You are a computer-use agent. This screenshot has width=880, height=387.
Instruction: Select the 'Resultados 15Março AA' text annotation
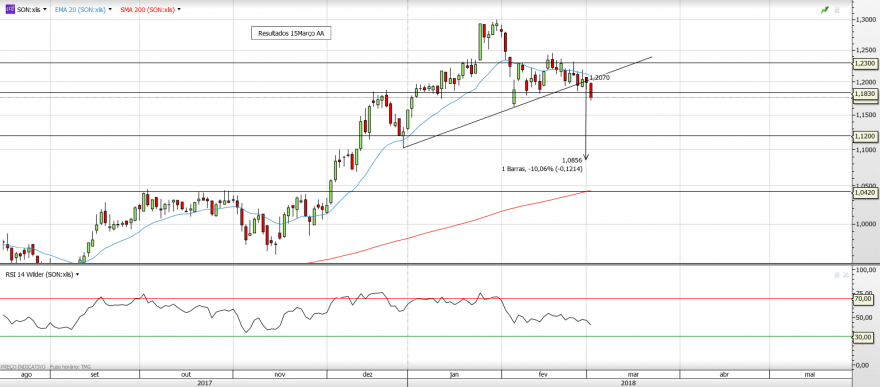[291, 34]
